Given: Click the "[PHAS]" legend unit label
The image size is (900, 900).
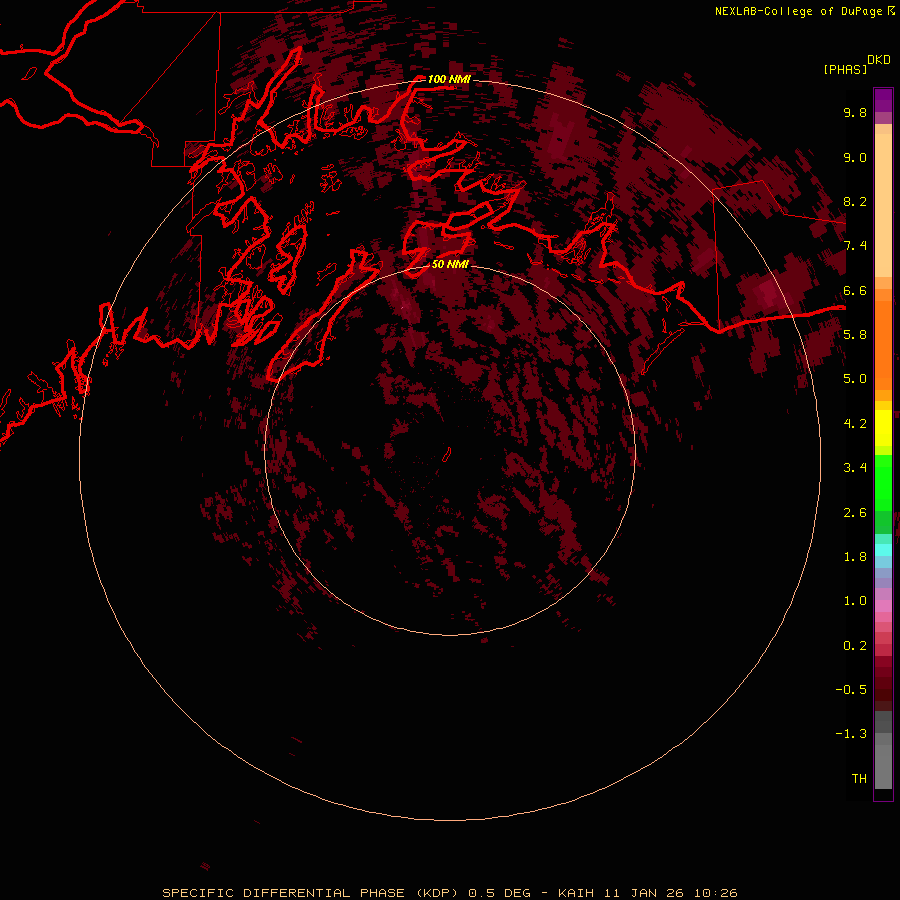Looking at the screenshot, I should click(845, 69).
